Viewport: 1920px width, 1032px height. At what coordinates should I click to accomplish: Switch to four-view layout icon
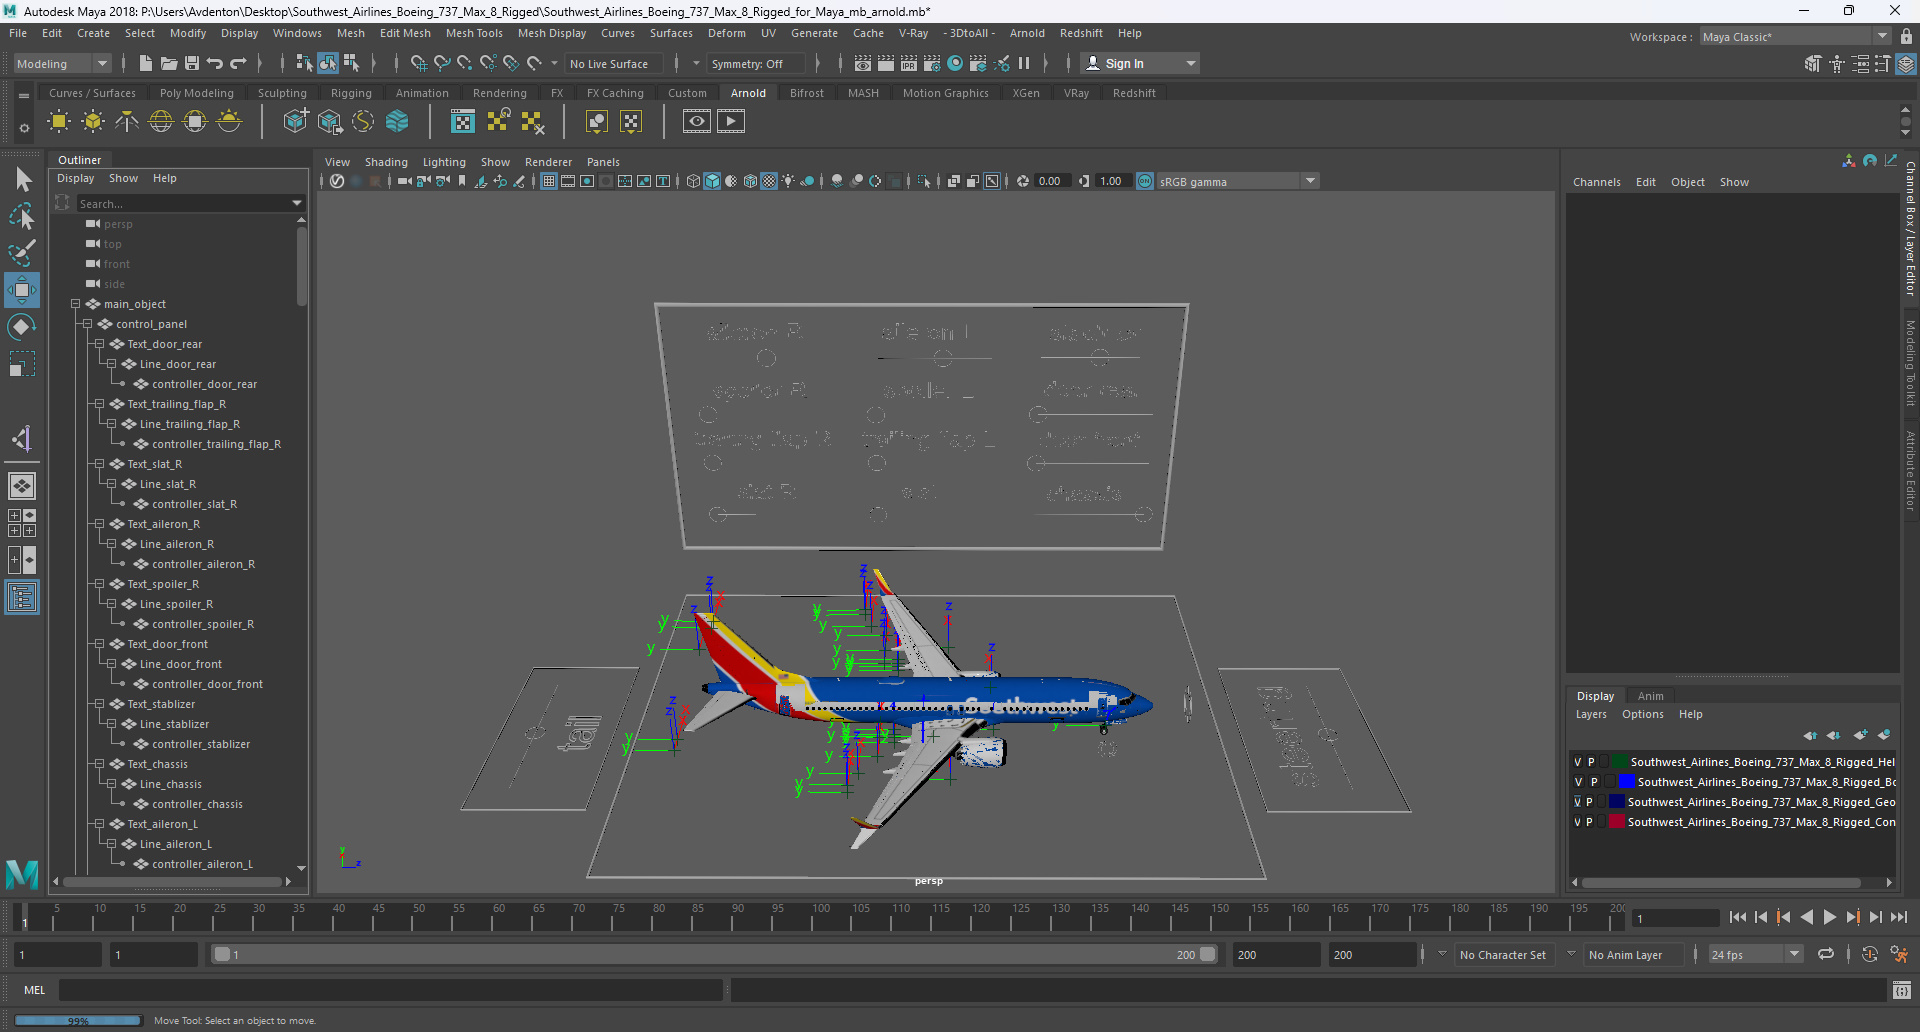coord(22,523)
